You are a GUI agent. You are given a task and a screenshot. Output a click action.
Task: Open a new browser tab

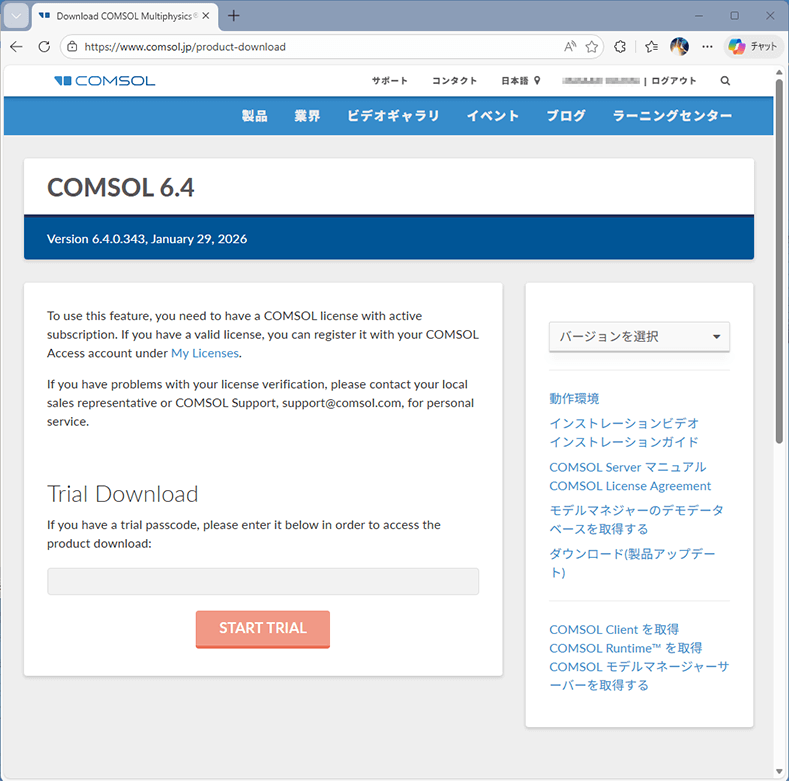[234, 16]
